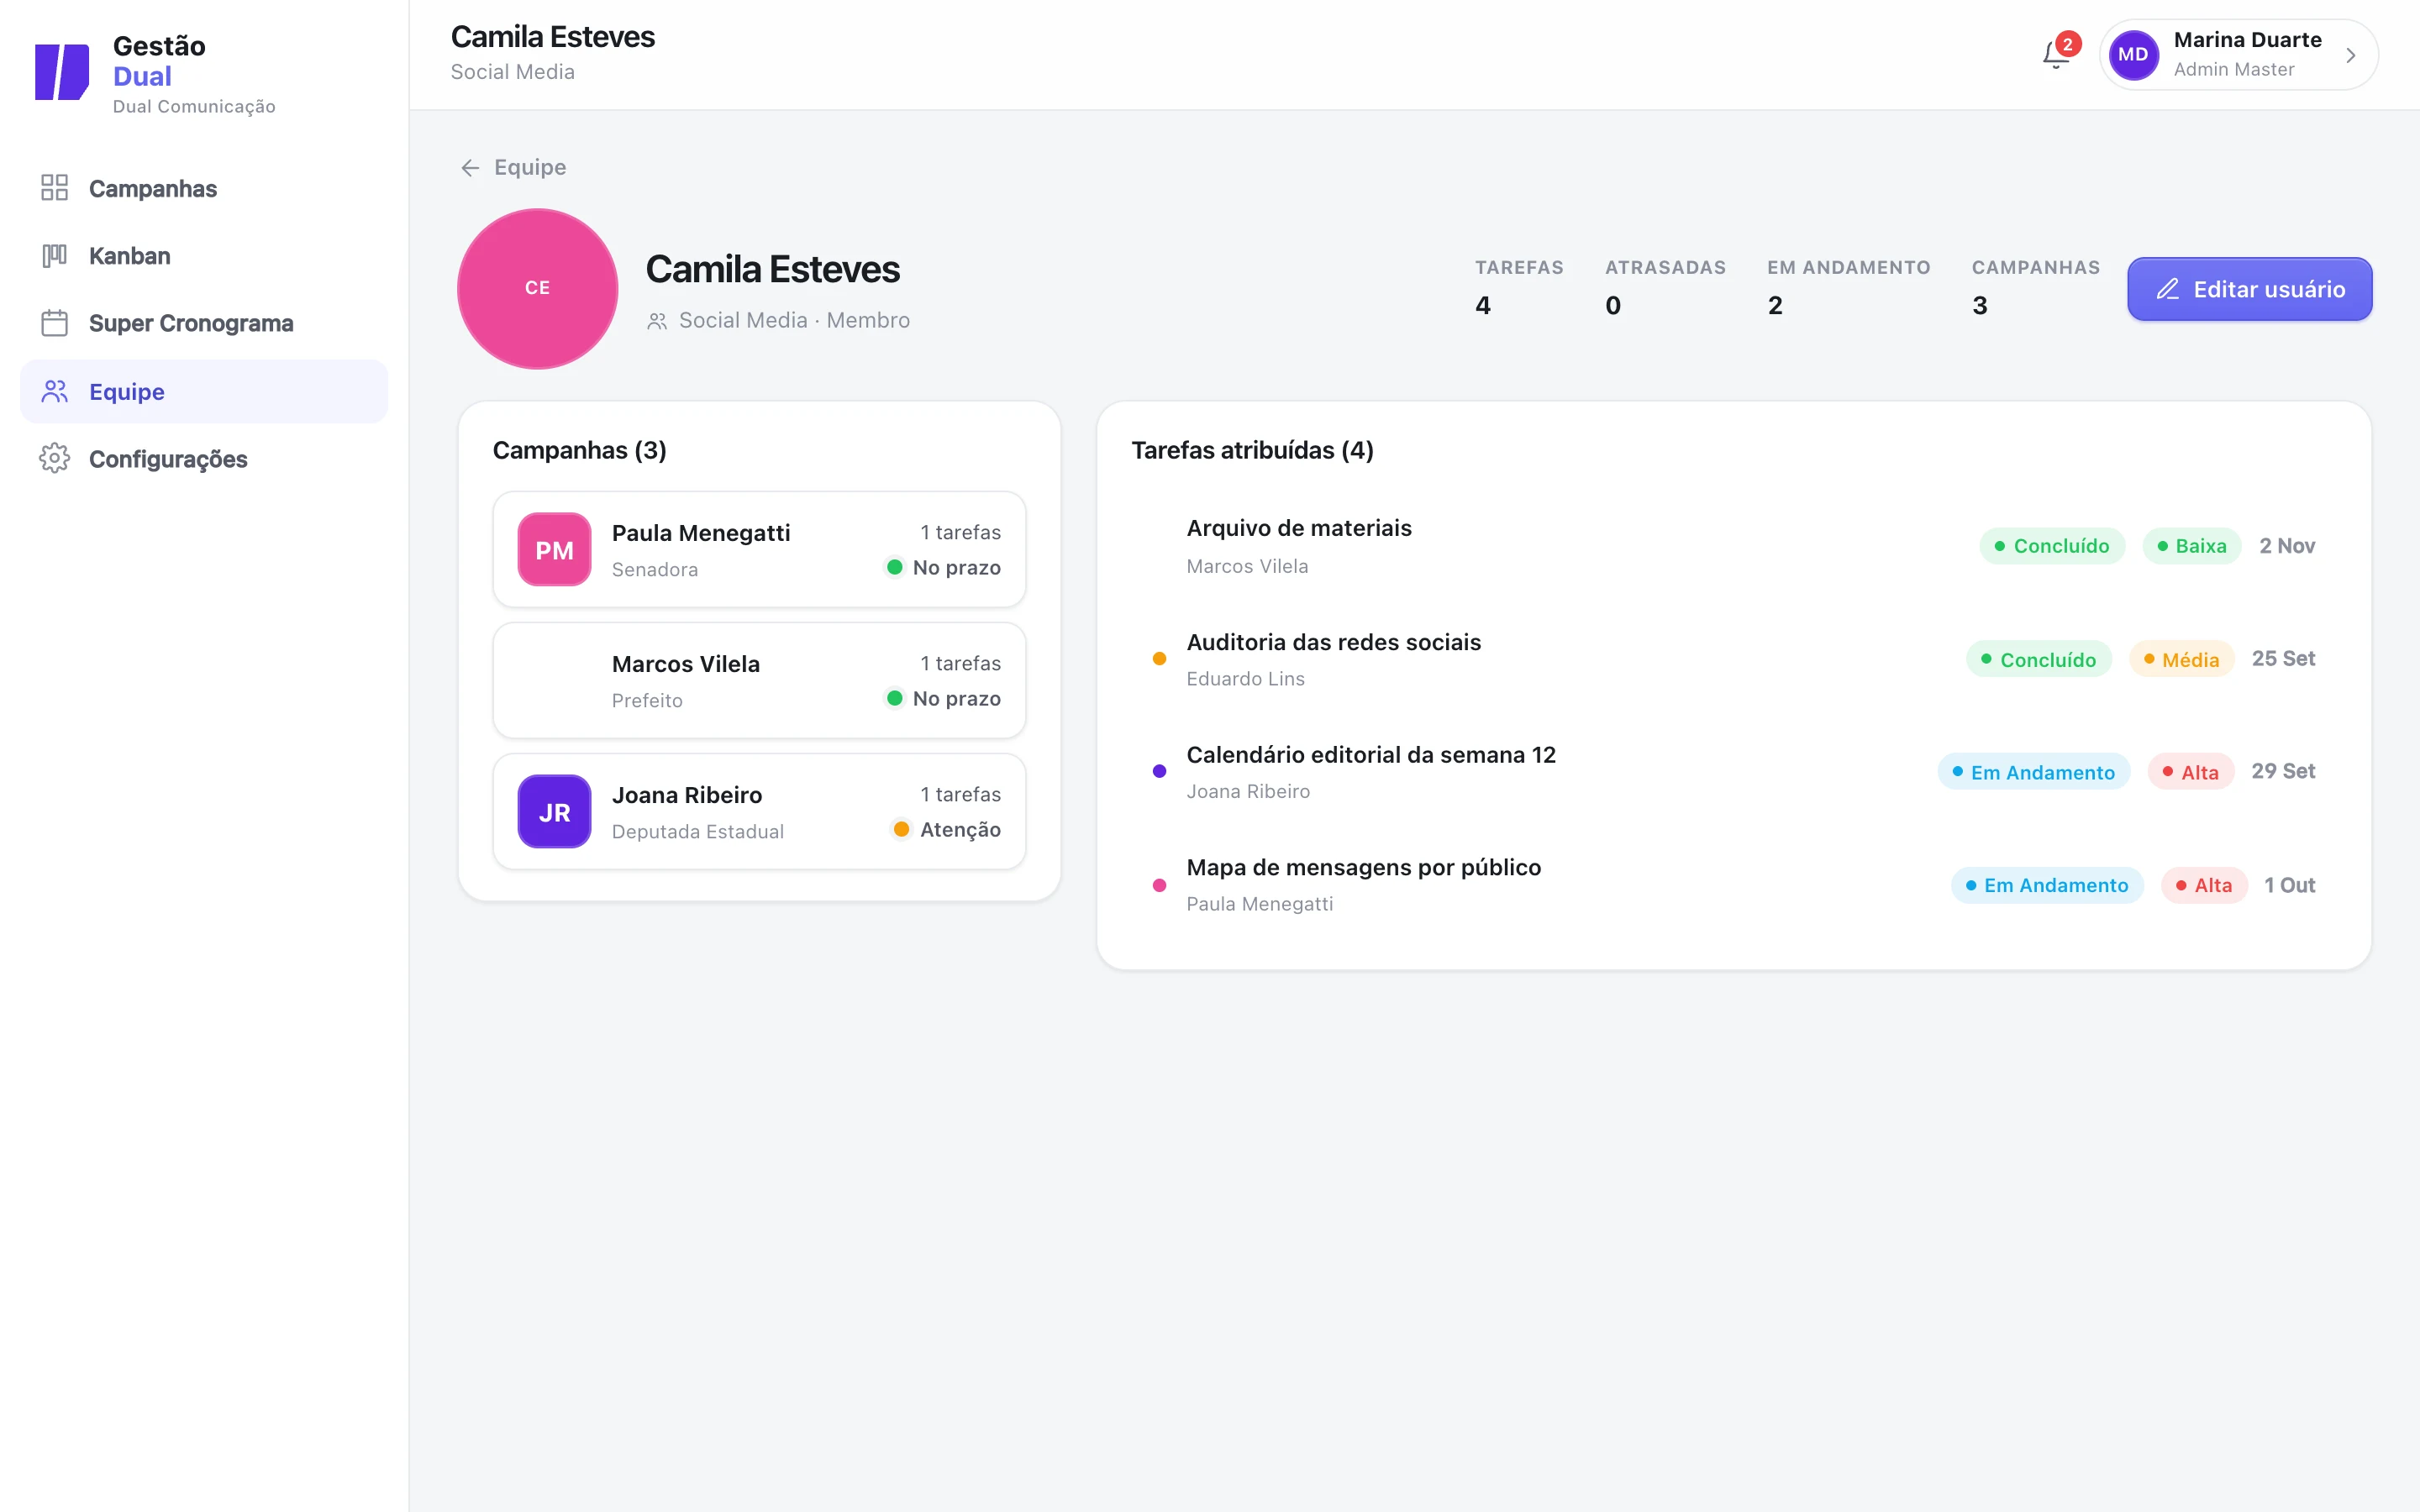
Task: Click the pencil icon in Editar usuário
Action: (2167, 289)
